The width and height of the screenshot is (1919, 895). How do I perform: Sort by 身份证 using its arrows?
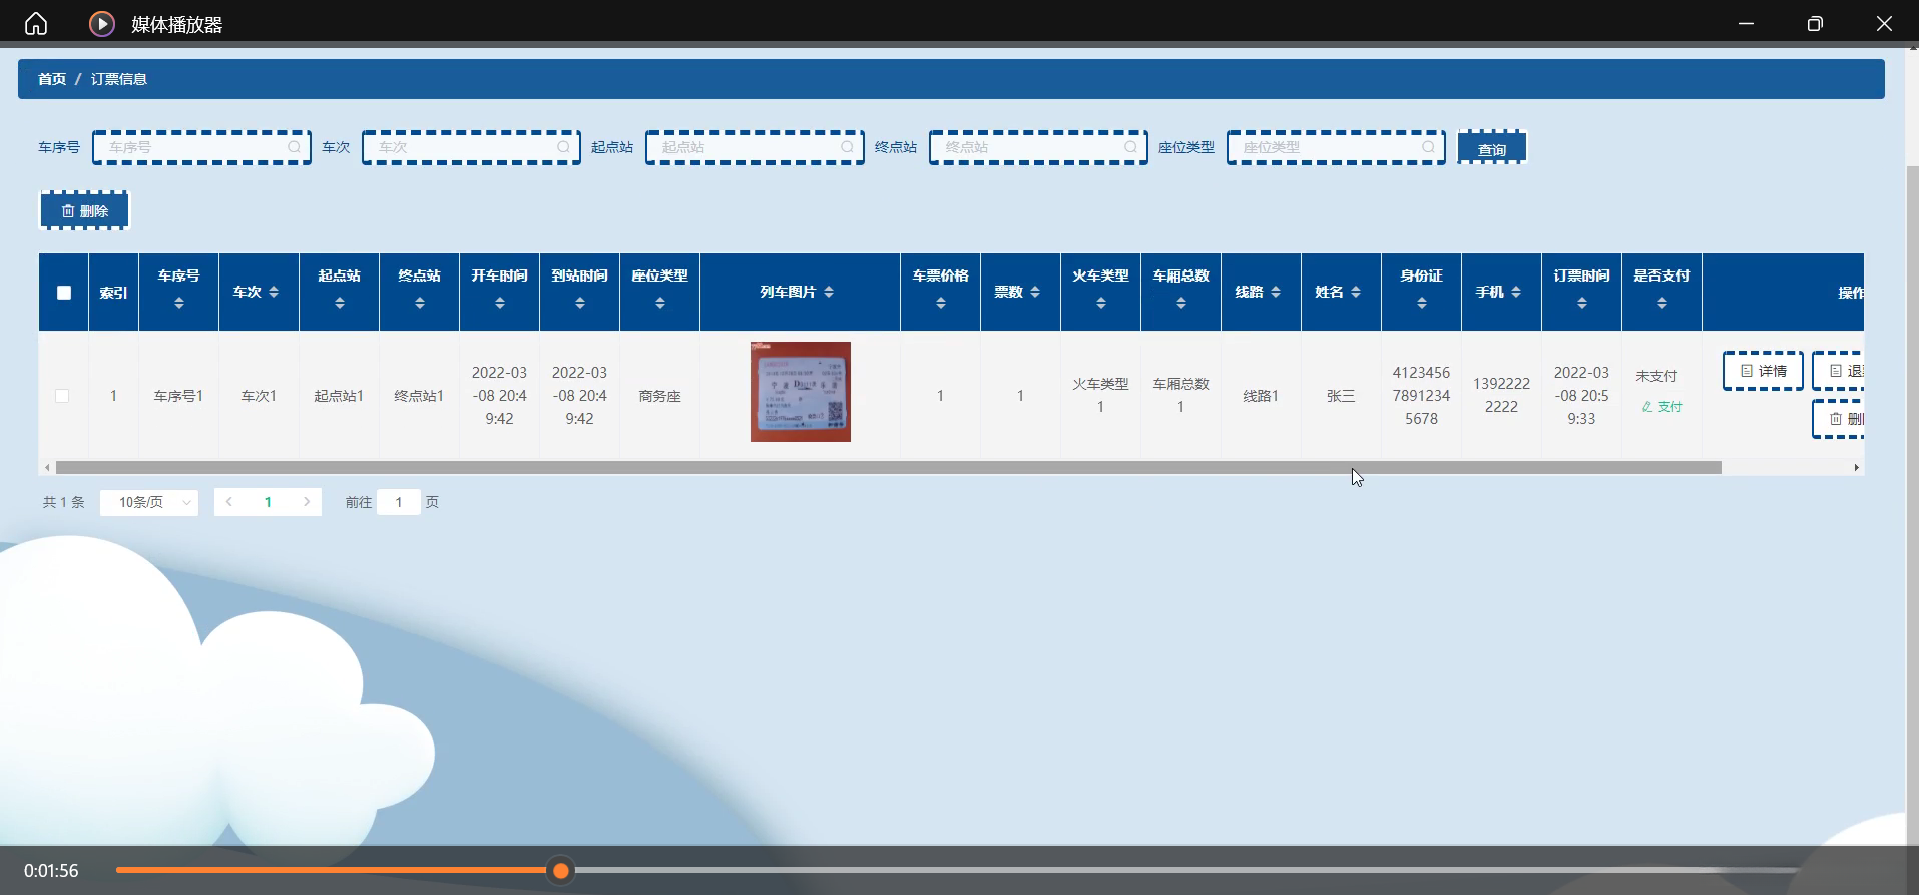pos(1422,303)
